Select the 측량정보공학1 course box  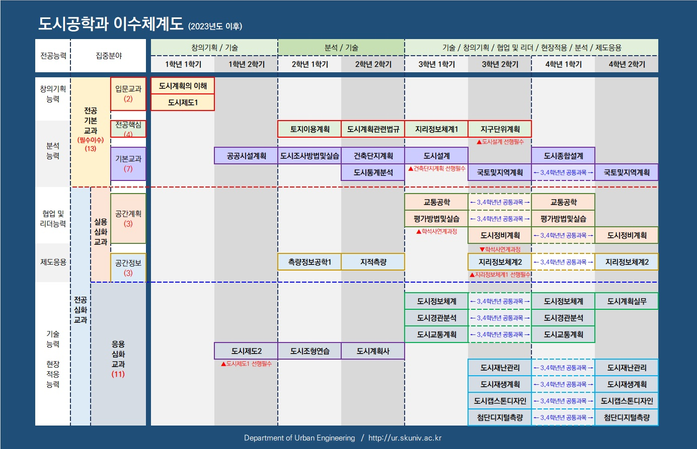point(309,261)
